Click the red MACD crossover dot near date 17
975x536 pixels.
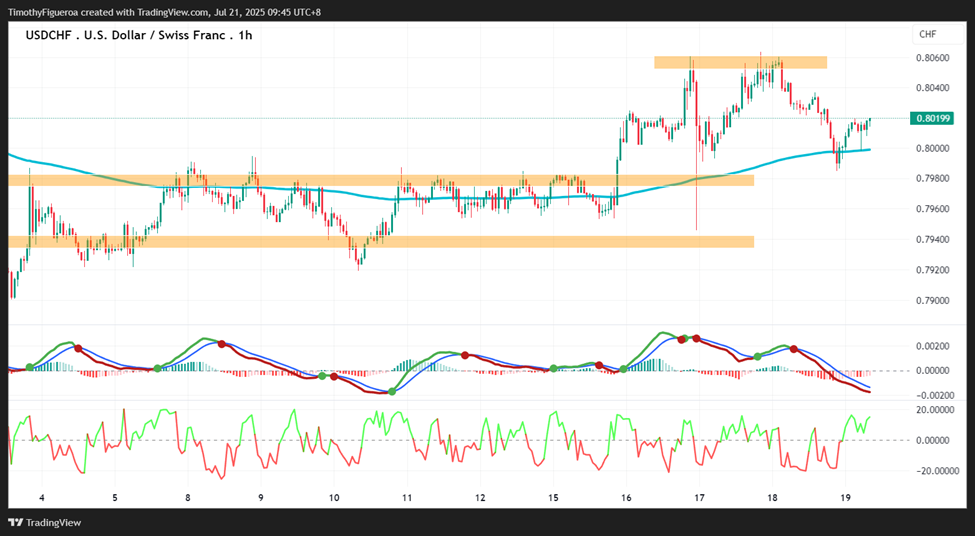(x=696, y=338)
